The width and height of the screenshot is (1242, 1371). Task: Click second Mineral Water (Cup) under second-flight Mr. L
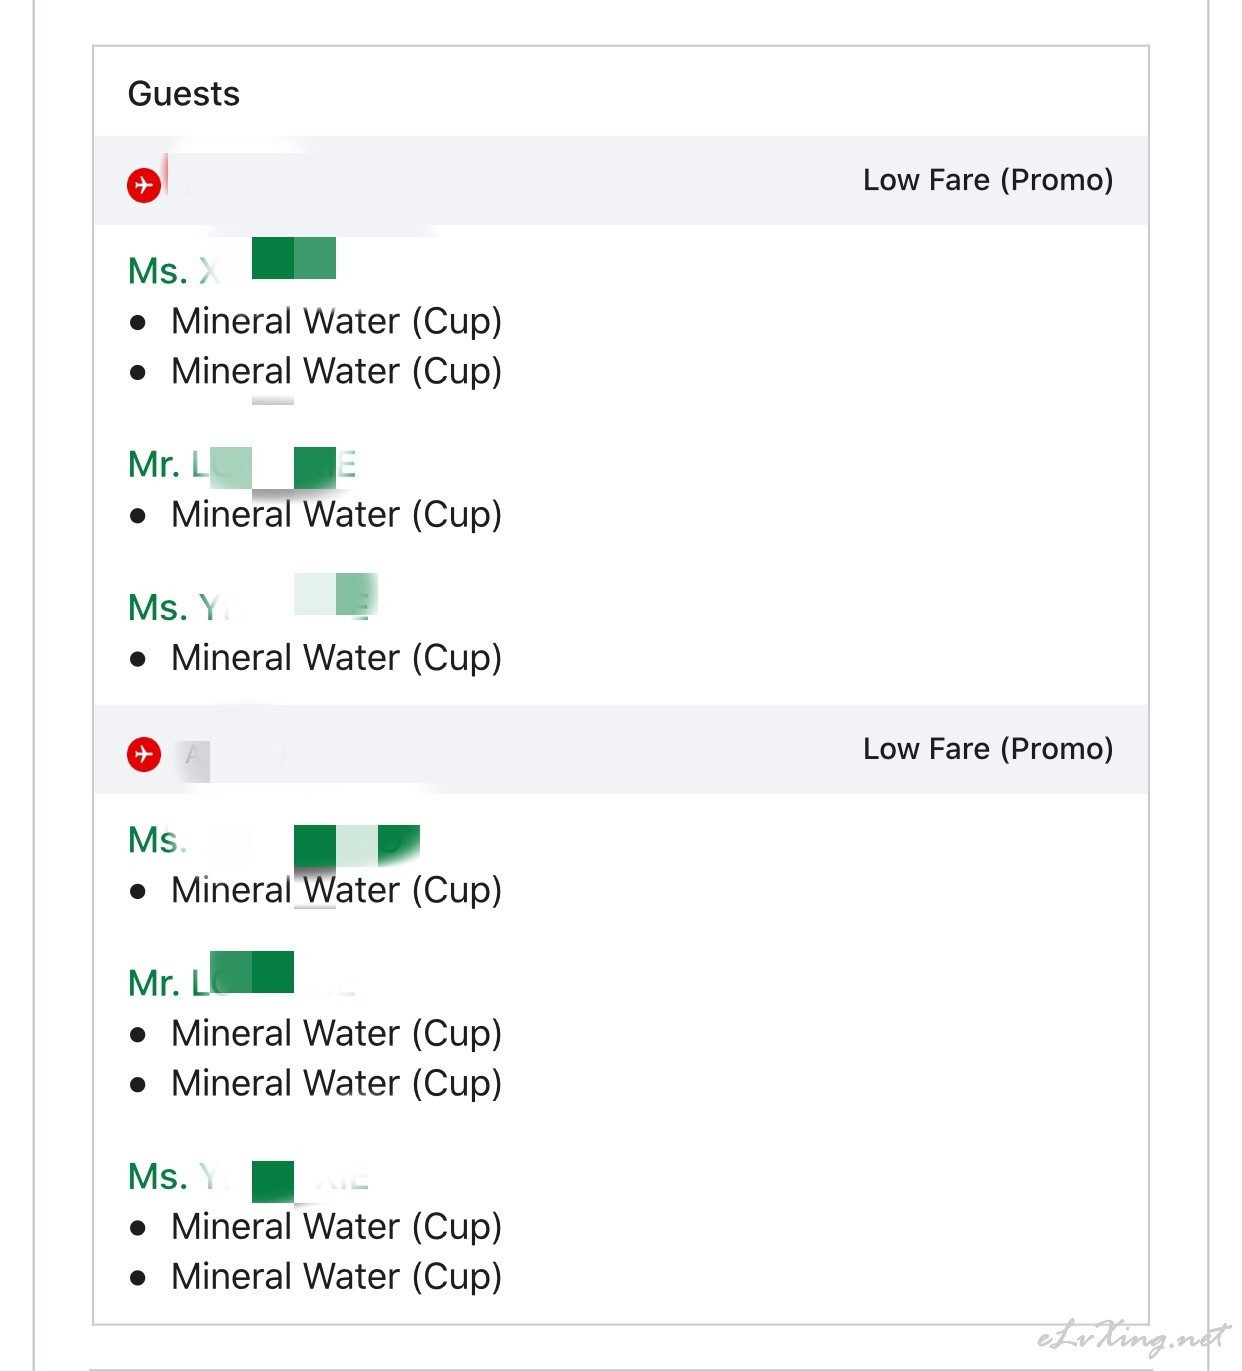[336, 1083]
